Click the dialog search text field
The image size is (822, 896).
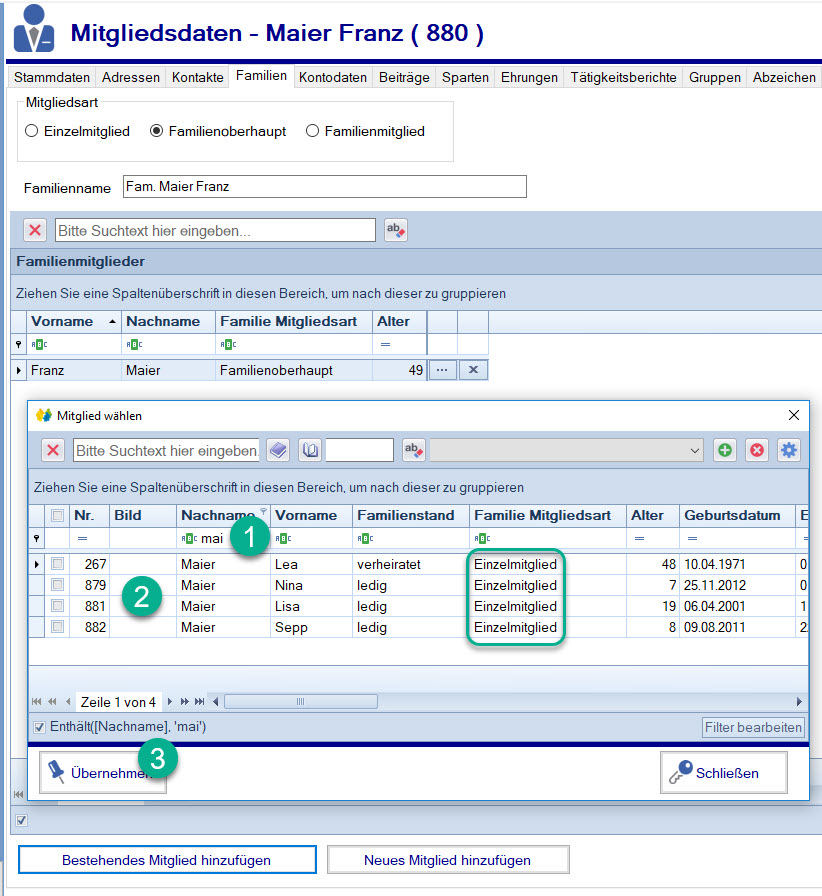click(x=166, y=450)
